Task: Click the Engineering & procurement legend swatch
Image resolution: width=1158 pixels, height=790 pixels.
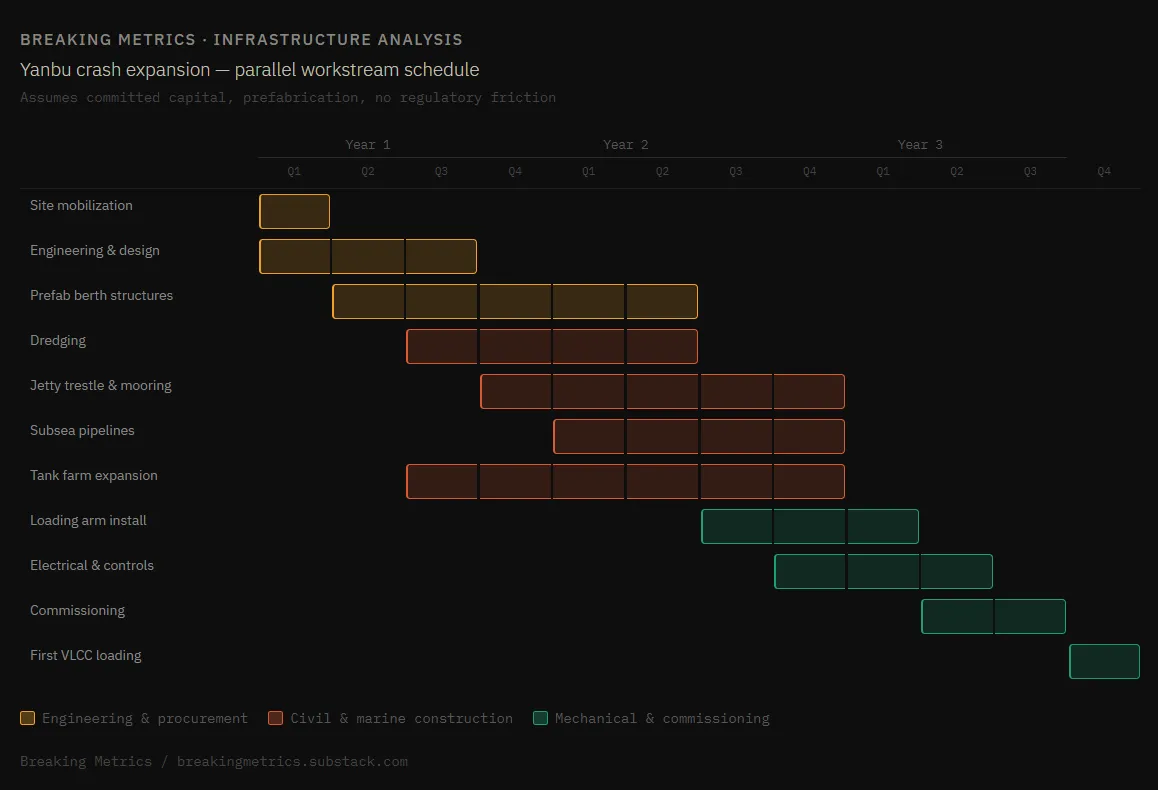Action: (28, 718)
